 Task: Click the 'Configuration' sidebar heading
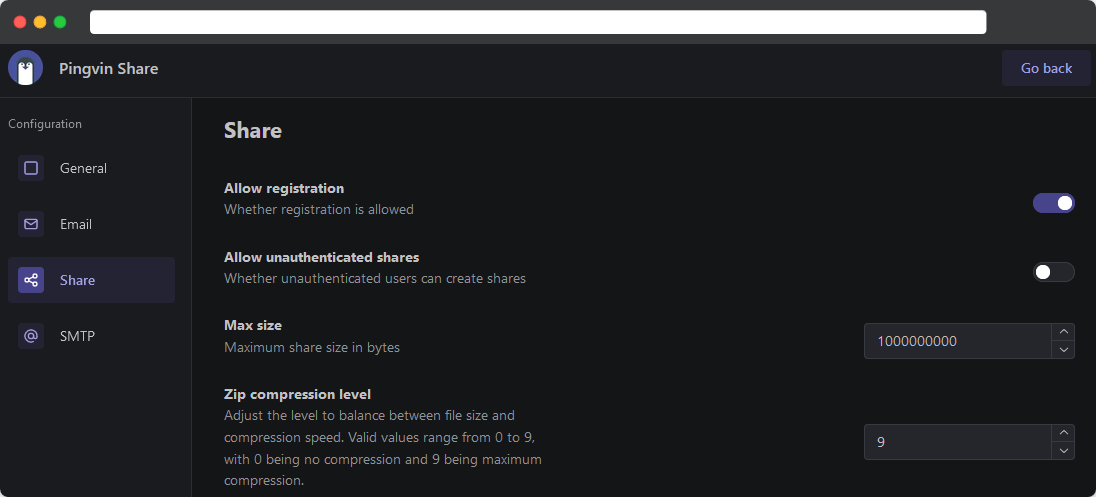tap(45, 124)
